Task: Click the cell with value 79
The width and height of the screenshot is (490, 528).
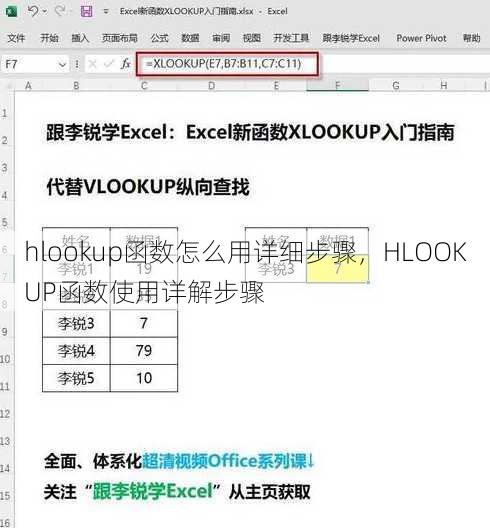Action: point(144,351)
